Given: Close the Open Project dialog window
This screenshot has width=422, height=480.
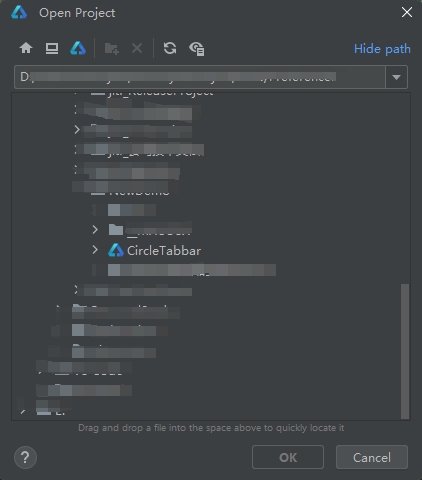Looking at the screenshot, I should 407,13.
